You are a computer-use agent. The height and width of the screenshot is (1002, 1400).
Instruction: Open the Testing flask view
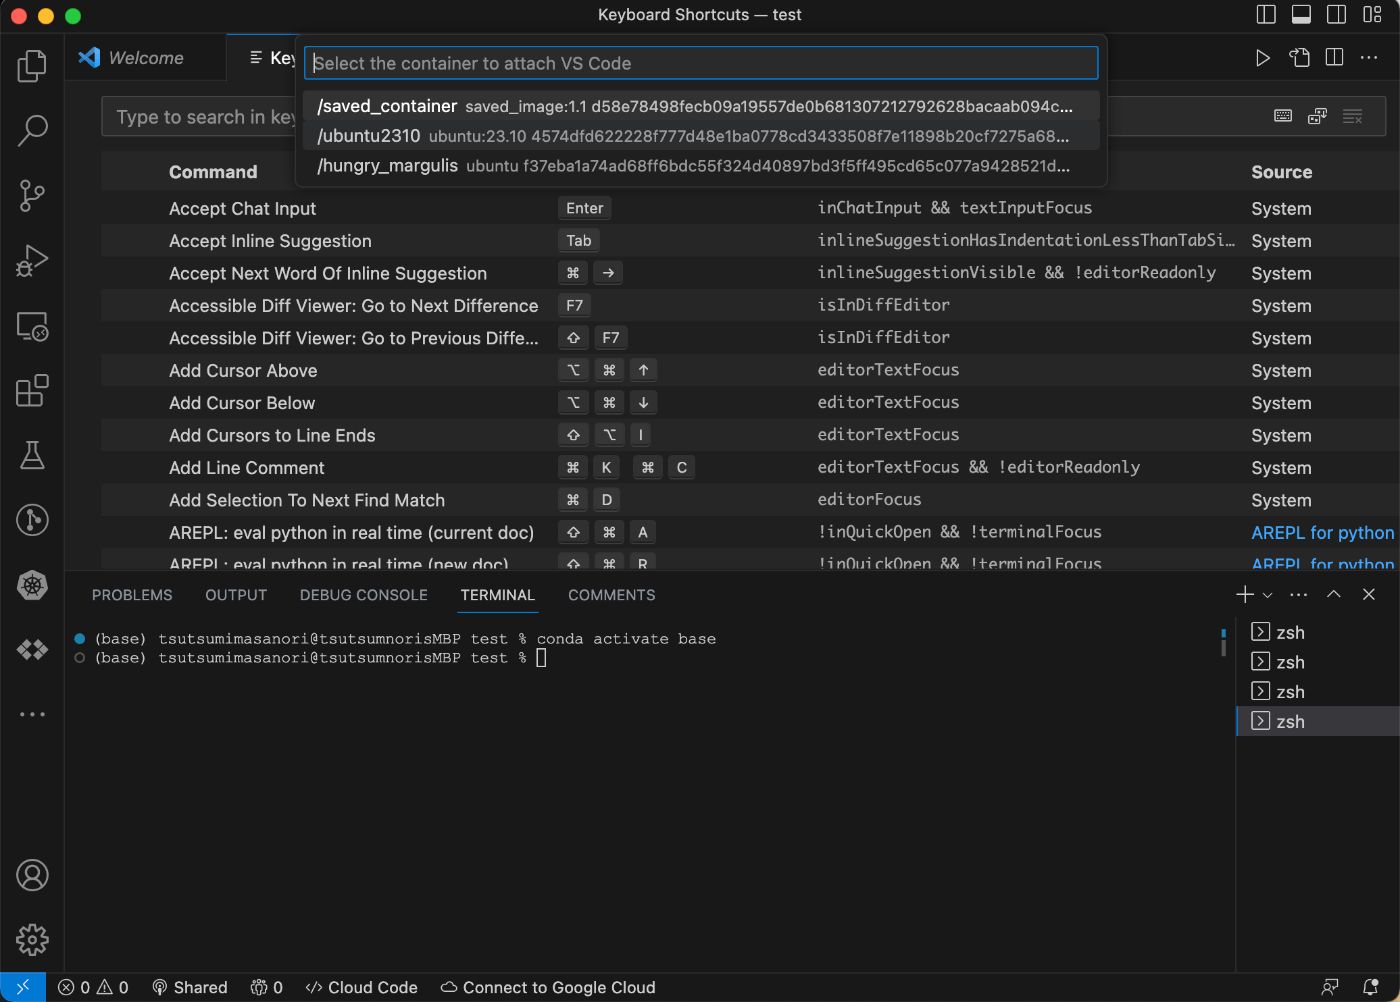tap(32, 456)
